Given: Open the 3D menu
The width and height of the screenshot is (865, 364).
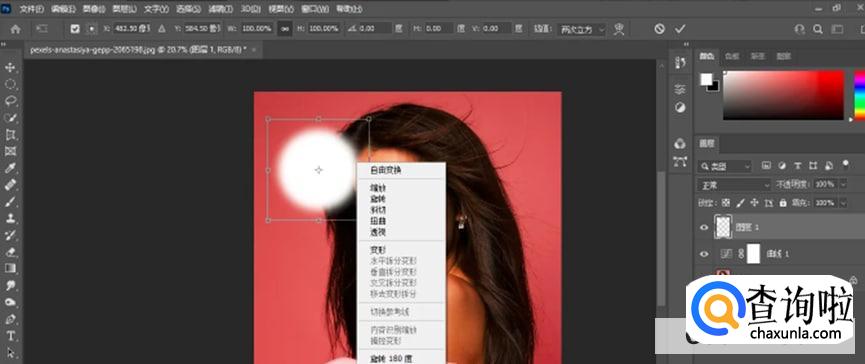Looking at the screenshot, I should [x=250, y=9].
